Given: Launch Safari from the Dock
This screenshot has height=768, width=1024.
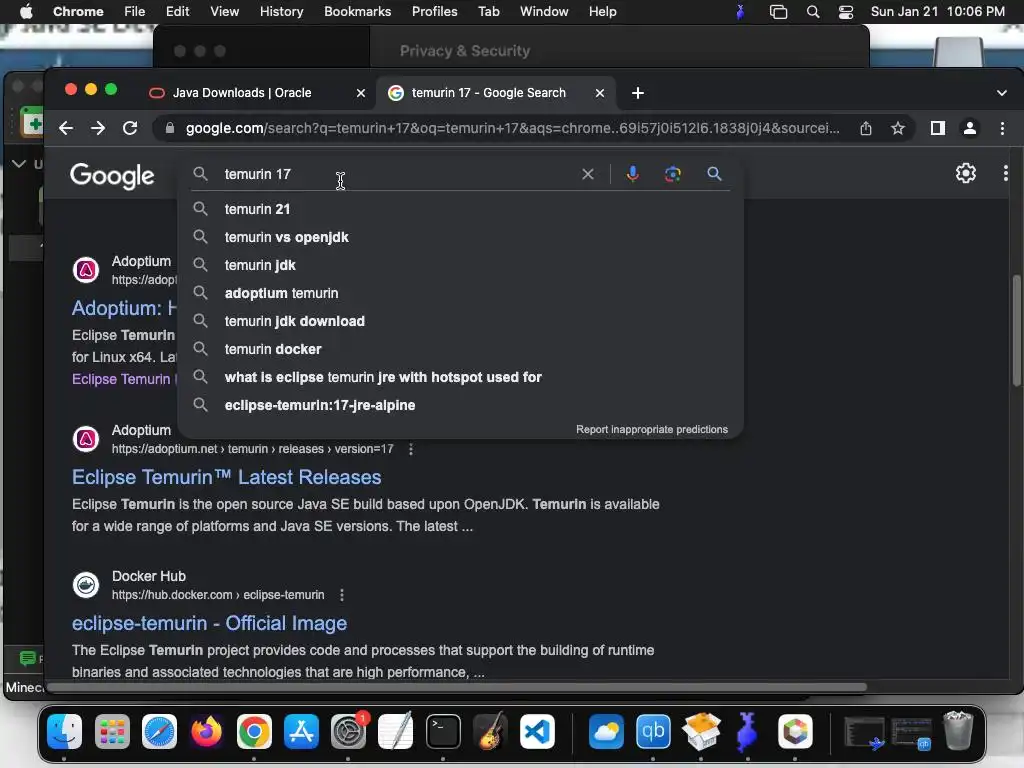Looking at the screenshot, I should pyautogui.click(x=159, y=731).
